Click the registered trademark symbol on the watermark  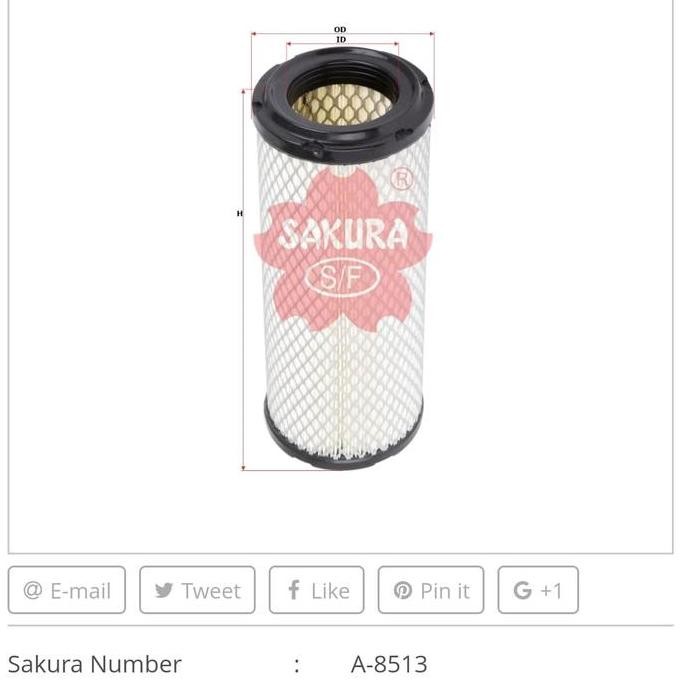pyautogui.click(x=402, y=179)
